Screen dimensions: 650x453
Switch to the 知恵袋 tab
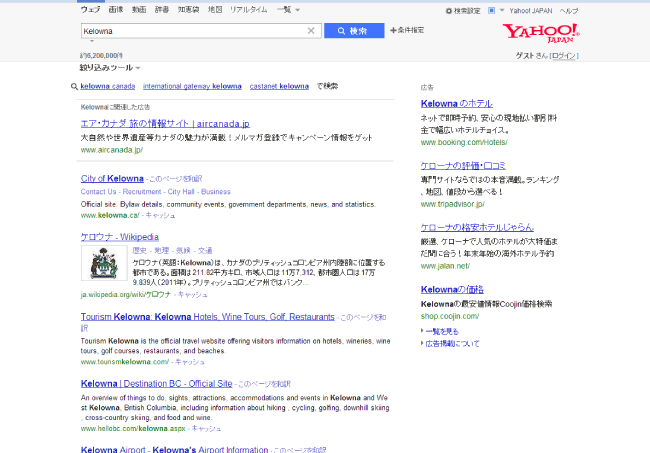point(188,10)
